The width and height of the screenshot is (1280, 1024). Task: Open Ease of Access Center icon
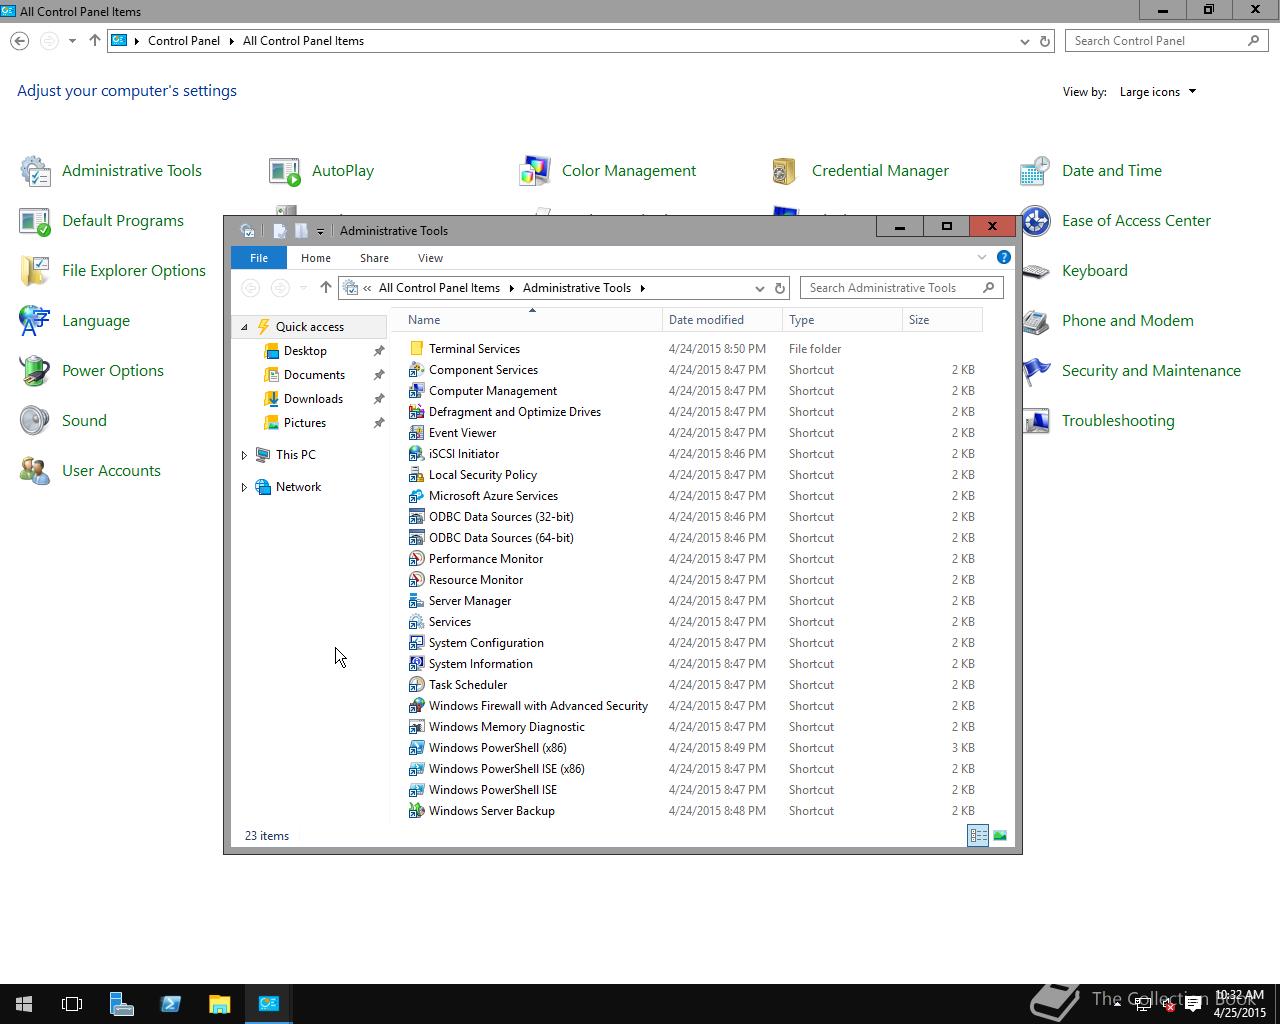(1035, 221)
